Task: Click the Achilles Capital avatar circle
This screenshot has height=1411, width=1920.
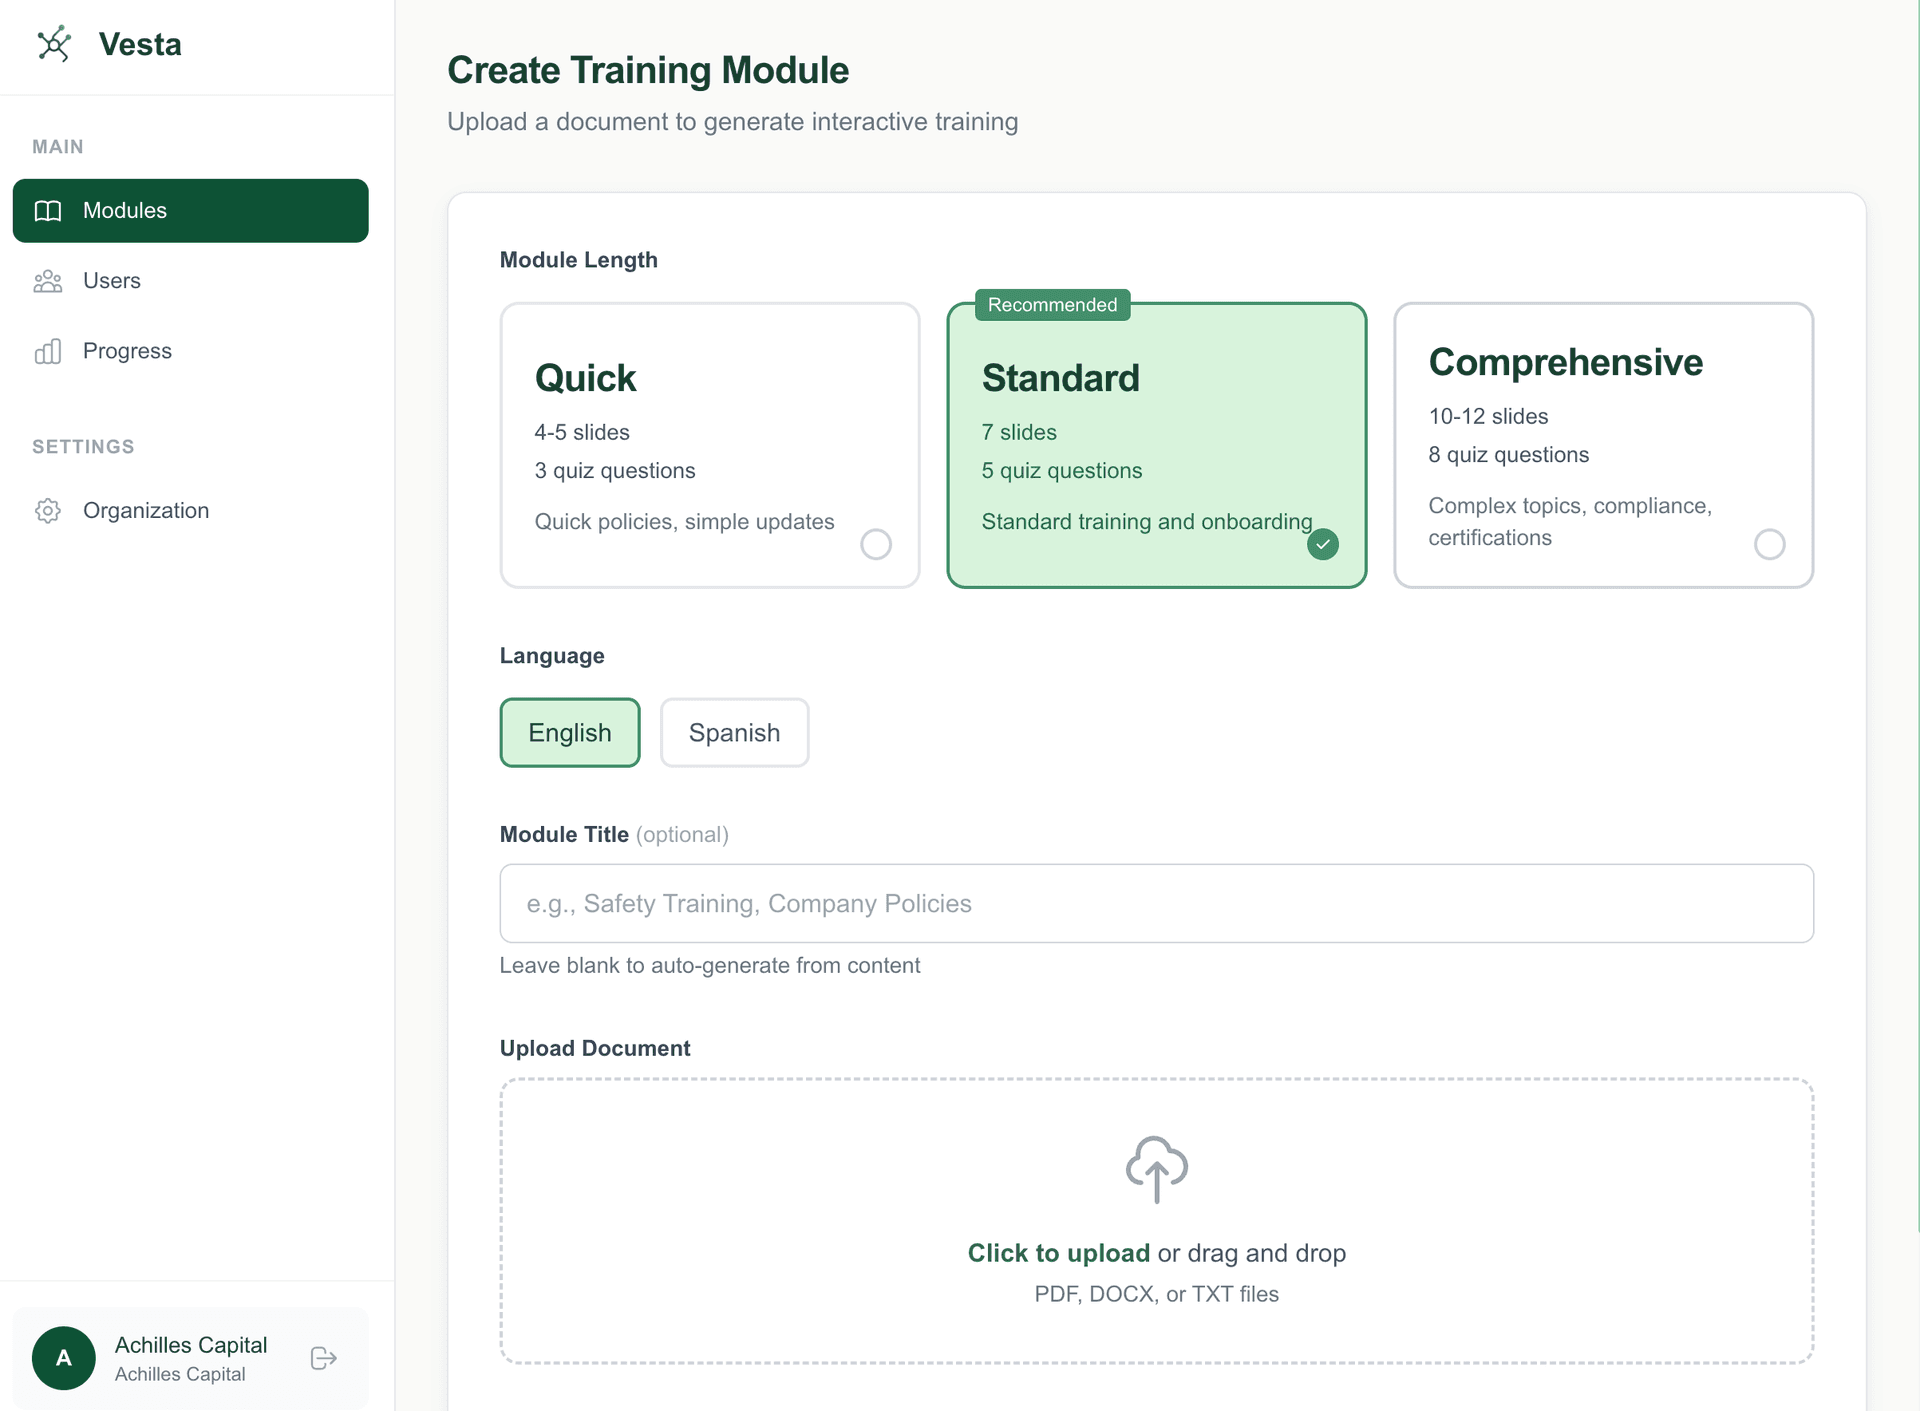Action: 63,1358
